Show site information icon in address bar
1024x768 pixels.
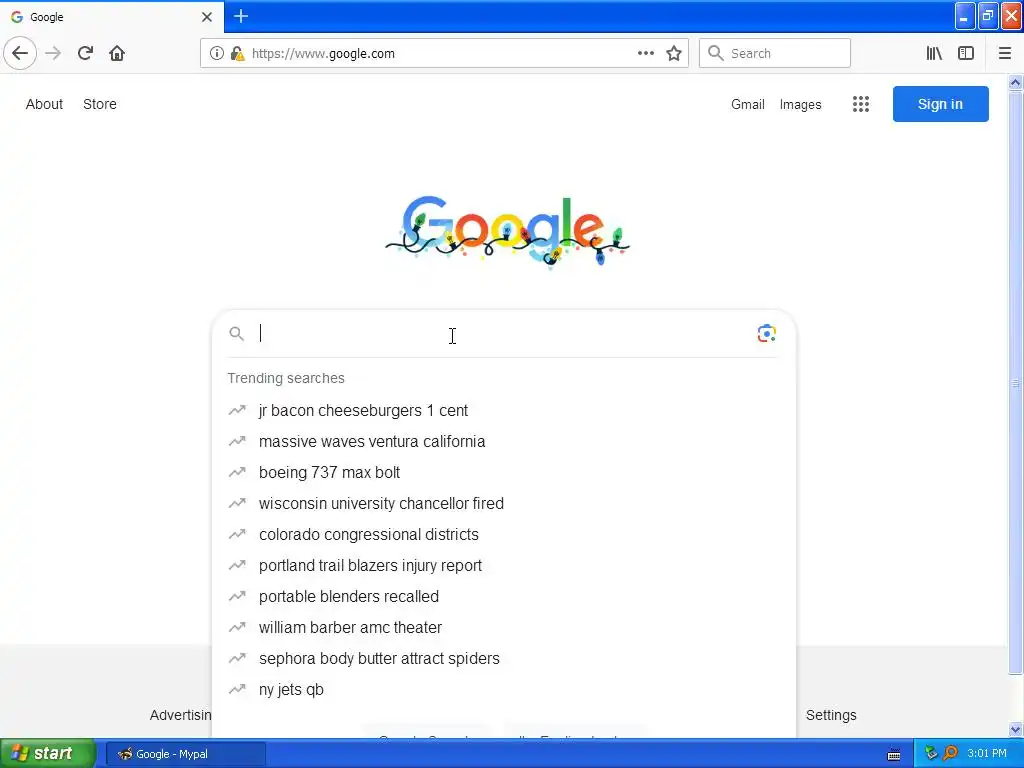point(216,54)
